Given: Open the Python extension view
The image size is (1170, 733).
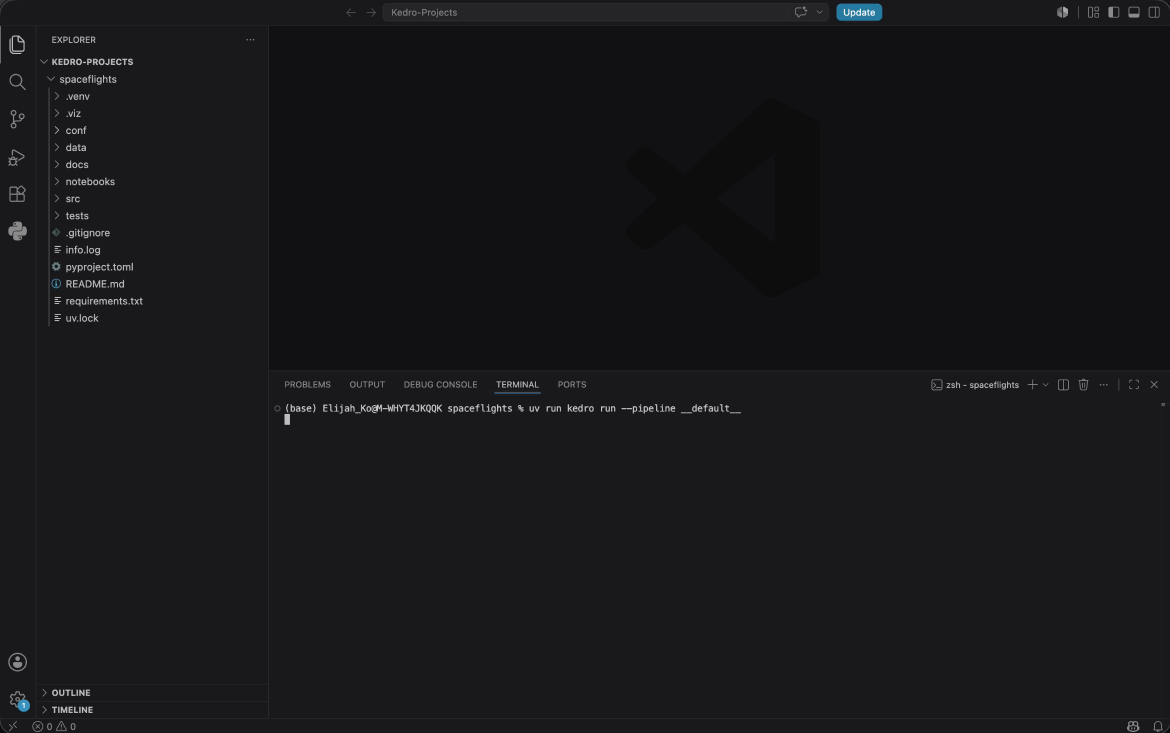Looking at the screenshot, I should pyautogui.click(x=17, y=231).
